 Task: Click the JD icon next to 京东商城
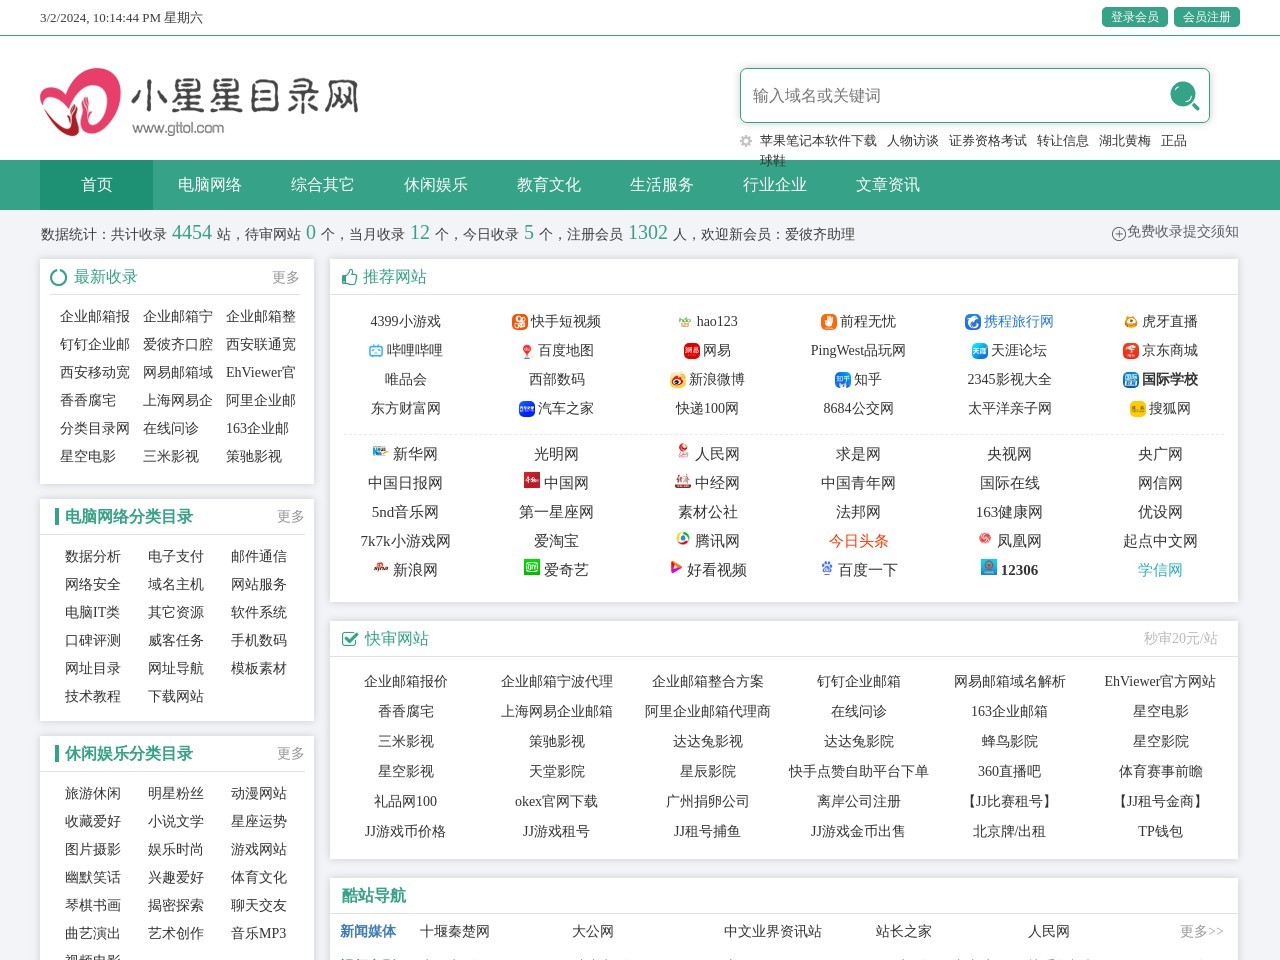(1129, 351)
